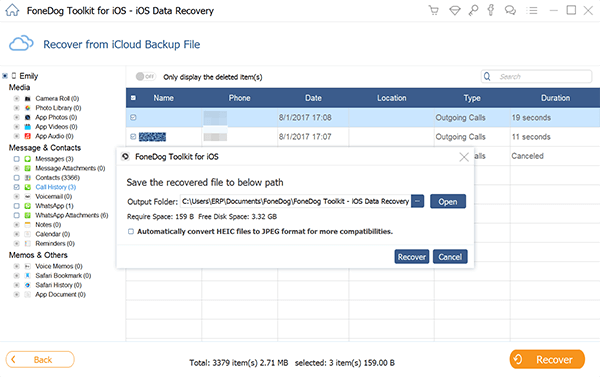Screen dimensions: 600x377
Task: Sort by the Date column header
Action: (313, 98)
